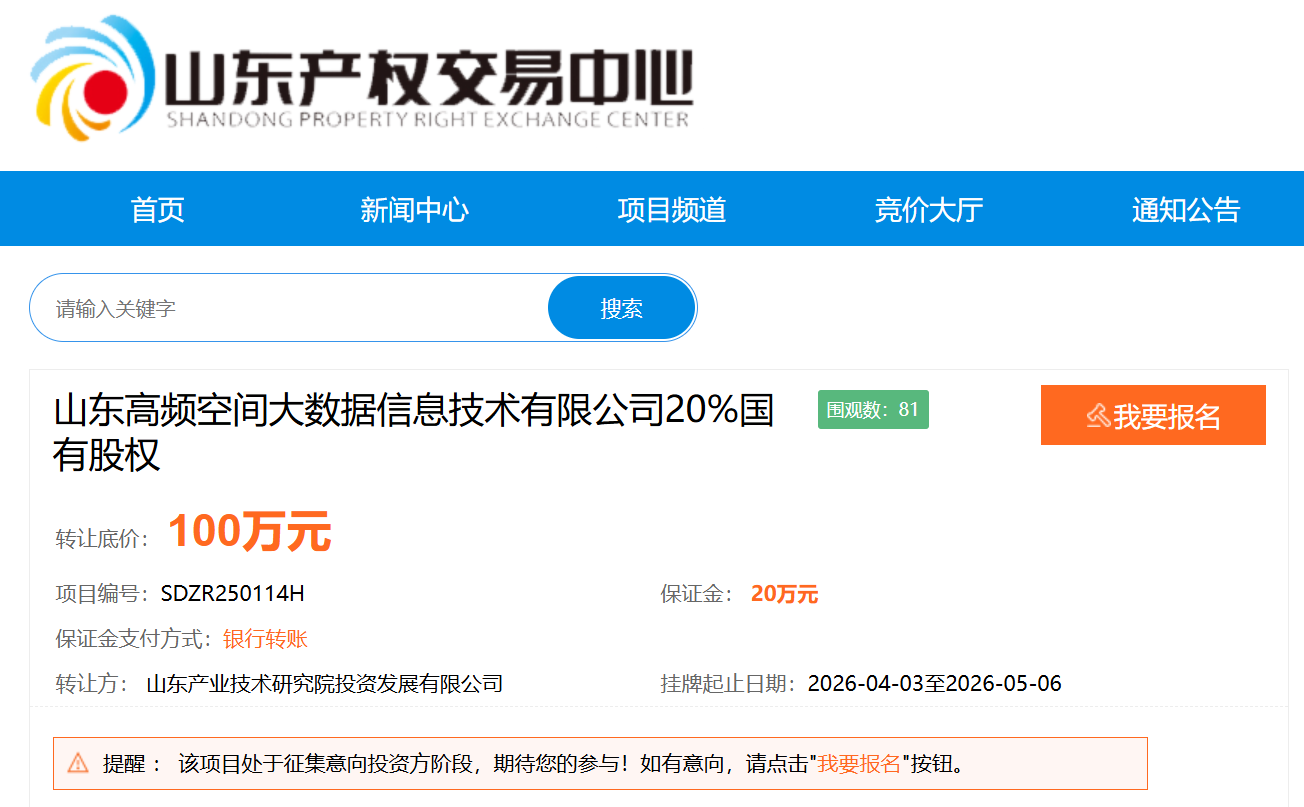Viewport: 1304px width, 807px height.
Task: Focus the 请输入关键字 search field
Action: [x=290, y=308]
